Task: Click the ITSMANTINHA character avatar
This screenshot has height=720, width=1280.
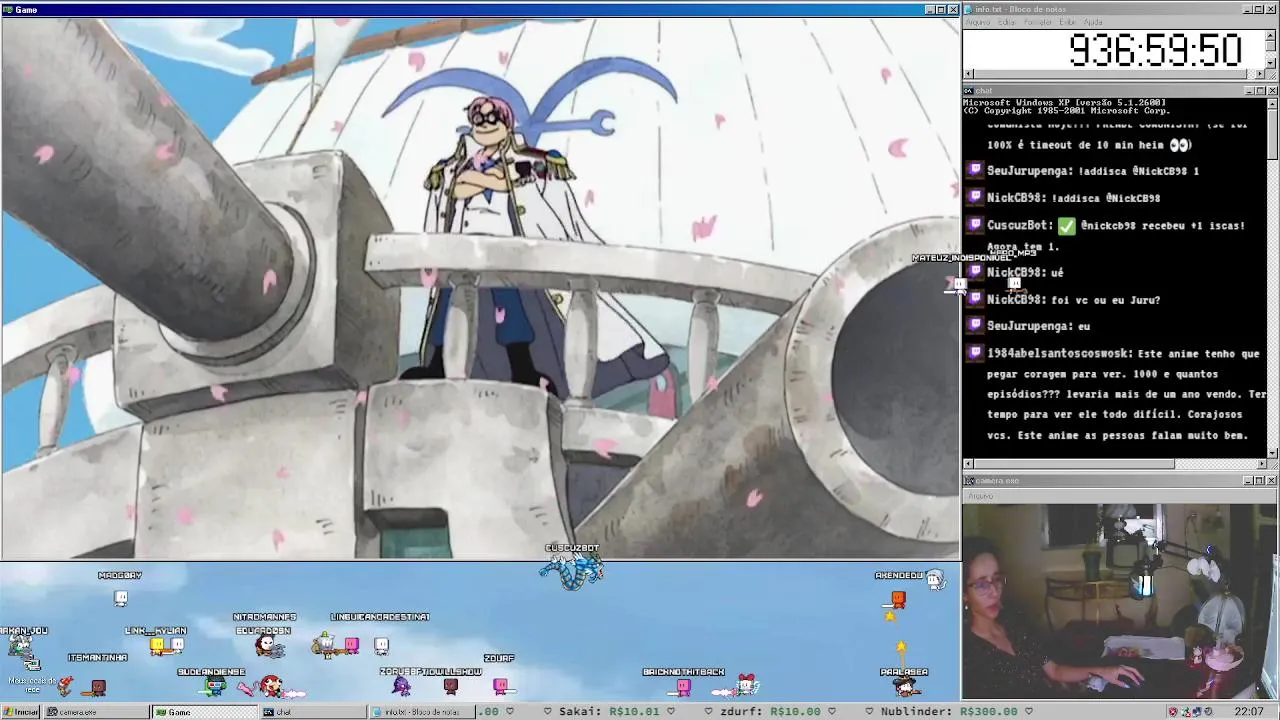Action: tap(97, 686)
